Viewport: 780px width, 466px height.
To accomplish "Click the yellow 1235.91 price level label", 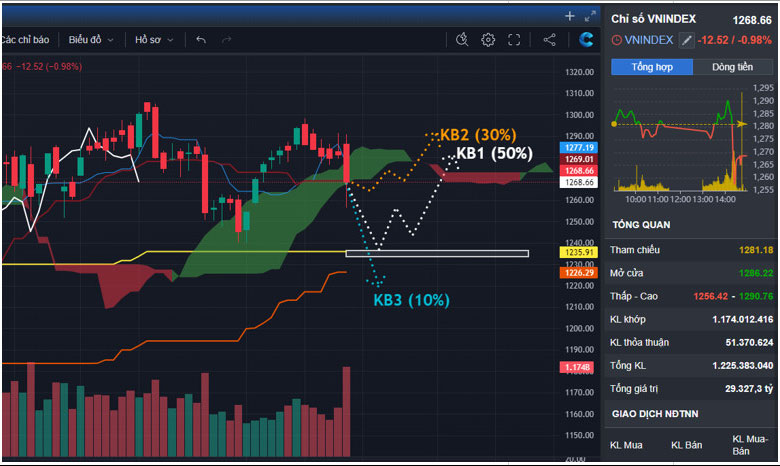I will [579, 253].
